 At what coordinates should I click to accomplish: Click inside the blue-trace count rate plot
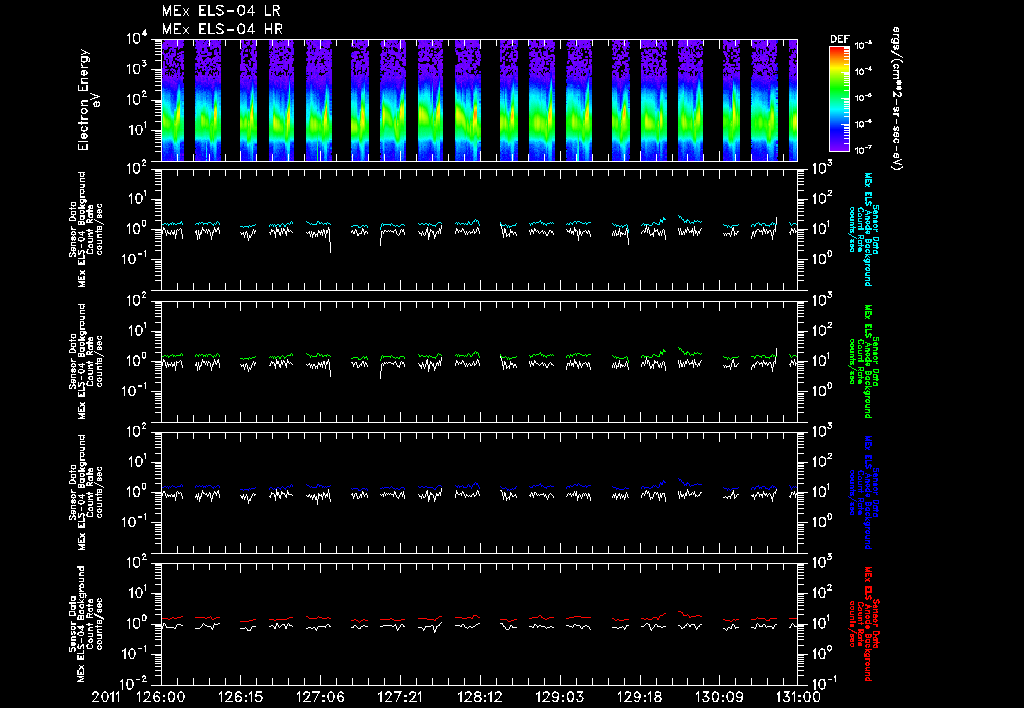[479, 492]
